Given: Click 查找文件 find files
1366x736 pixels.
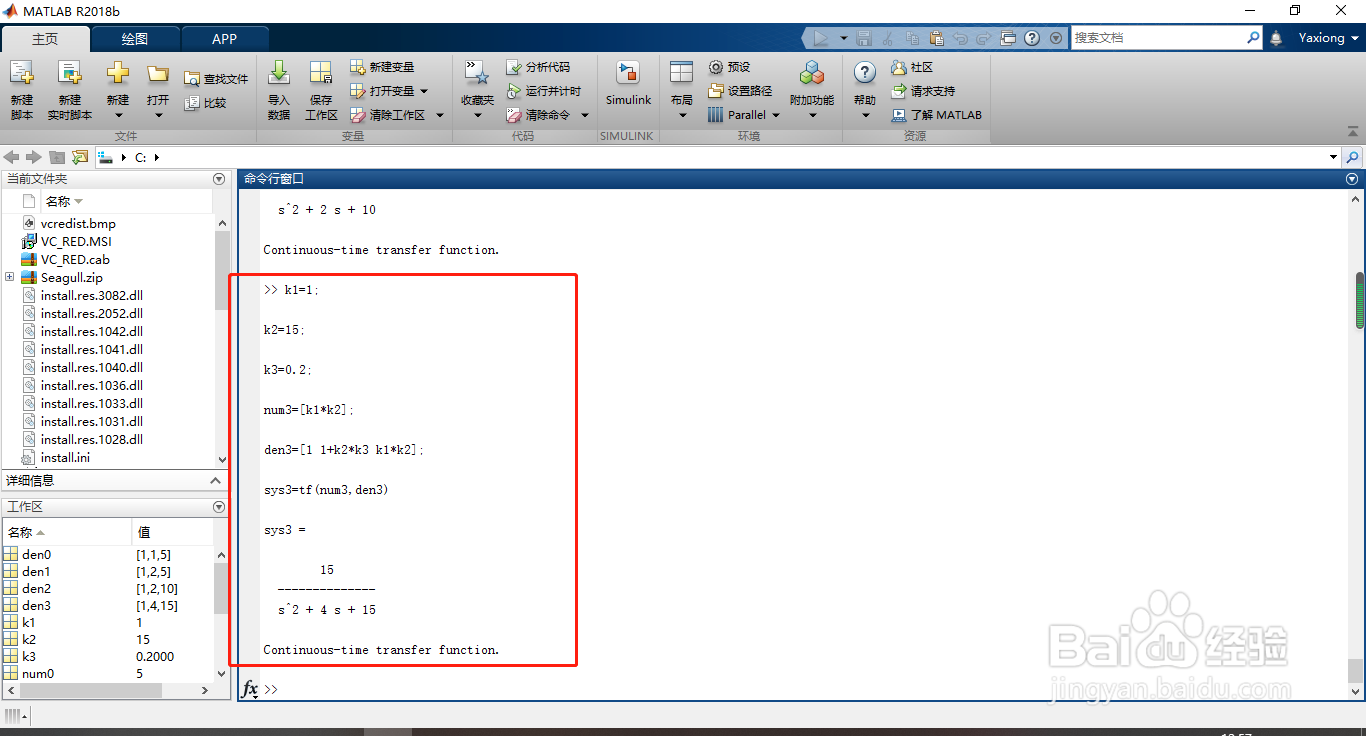Looking at the screenshot, I should pyautogui.click(x=216, y=79).
